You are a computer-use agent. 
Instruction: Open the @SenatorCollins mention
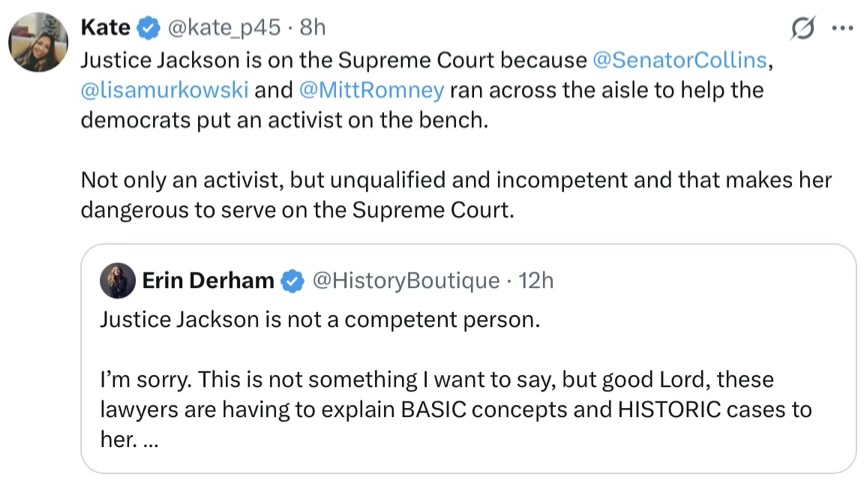(680, 59)
